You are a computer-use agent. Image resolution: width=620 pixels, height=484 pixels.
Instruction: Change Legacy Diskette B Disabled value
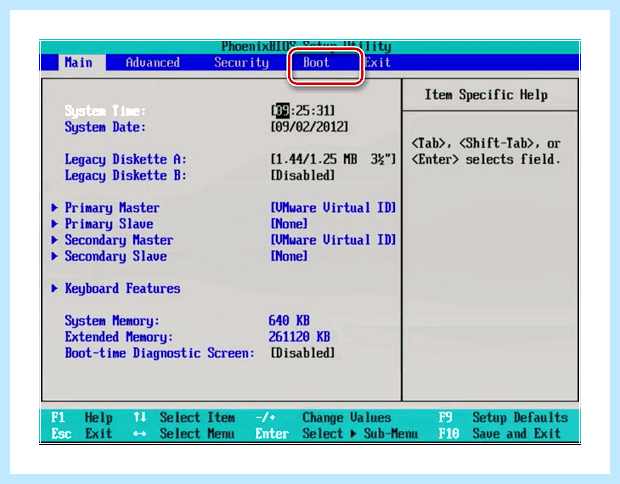302,175
